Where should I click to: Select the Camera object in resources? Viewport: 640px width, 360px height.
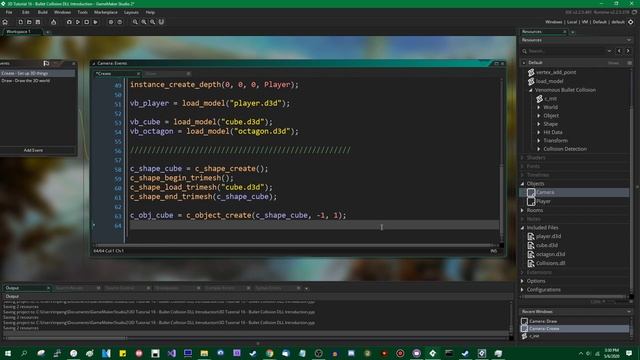pos(574,192)
